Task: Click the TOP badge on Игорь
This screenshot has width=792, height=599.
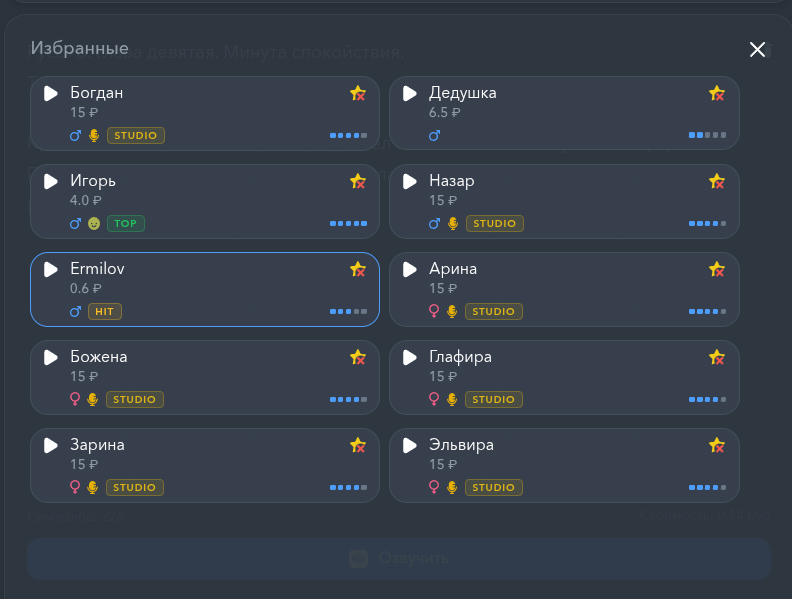Action: tap(126, 223)
